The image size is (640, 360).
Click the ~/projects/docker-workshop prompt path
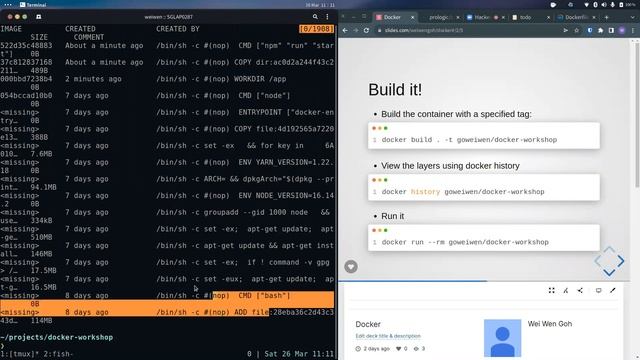tap(57, 337)
